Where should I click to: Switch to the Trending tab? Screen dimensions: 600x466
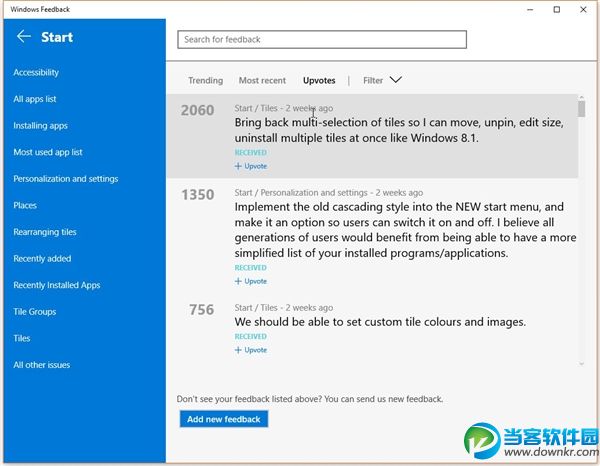point(205,80)
